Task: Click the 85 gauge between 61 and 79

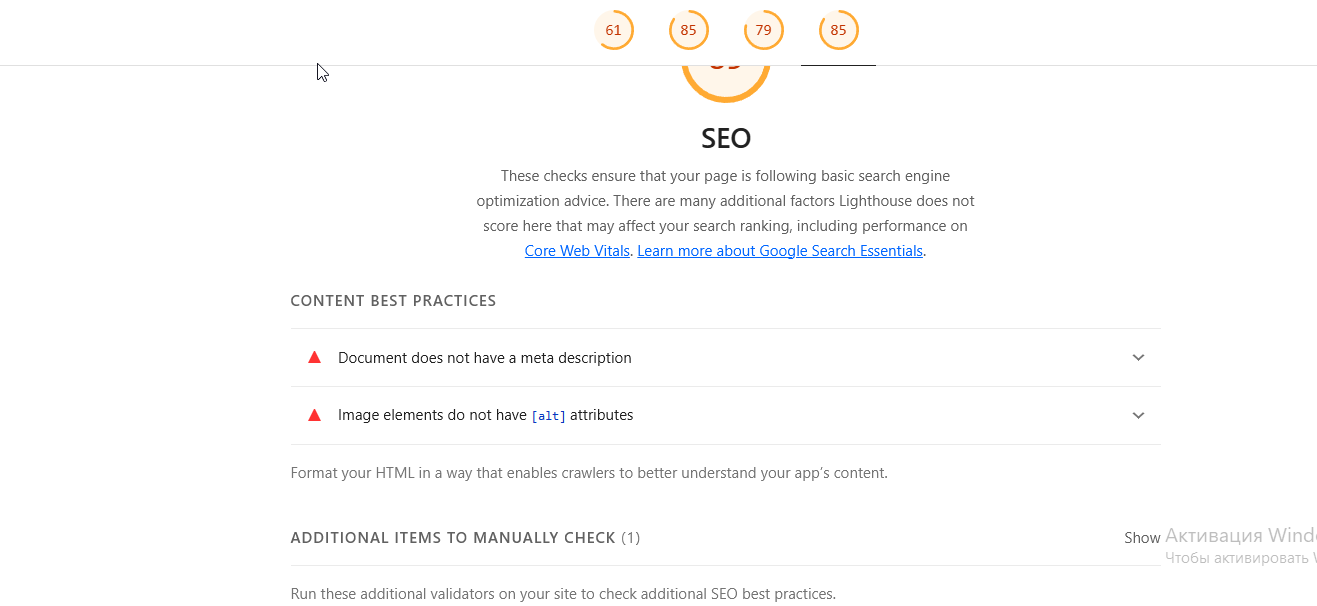Action: [x=688, y=30]
